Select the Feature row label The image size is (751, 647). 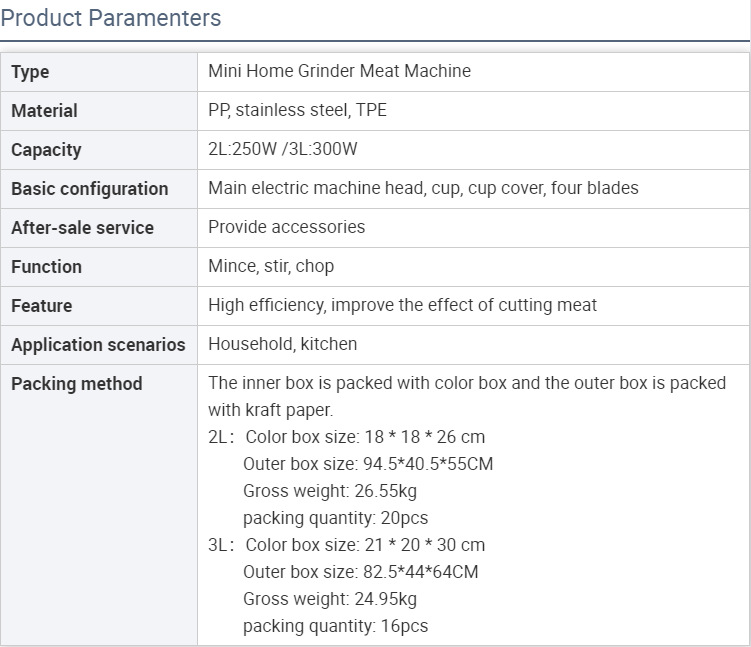[41, 306]
